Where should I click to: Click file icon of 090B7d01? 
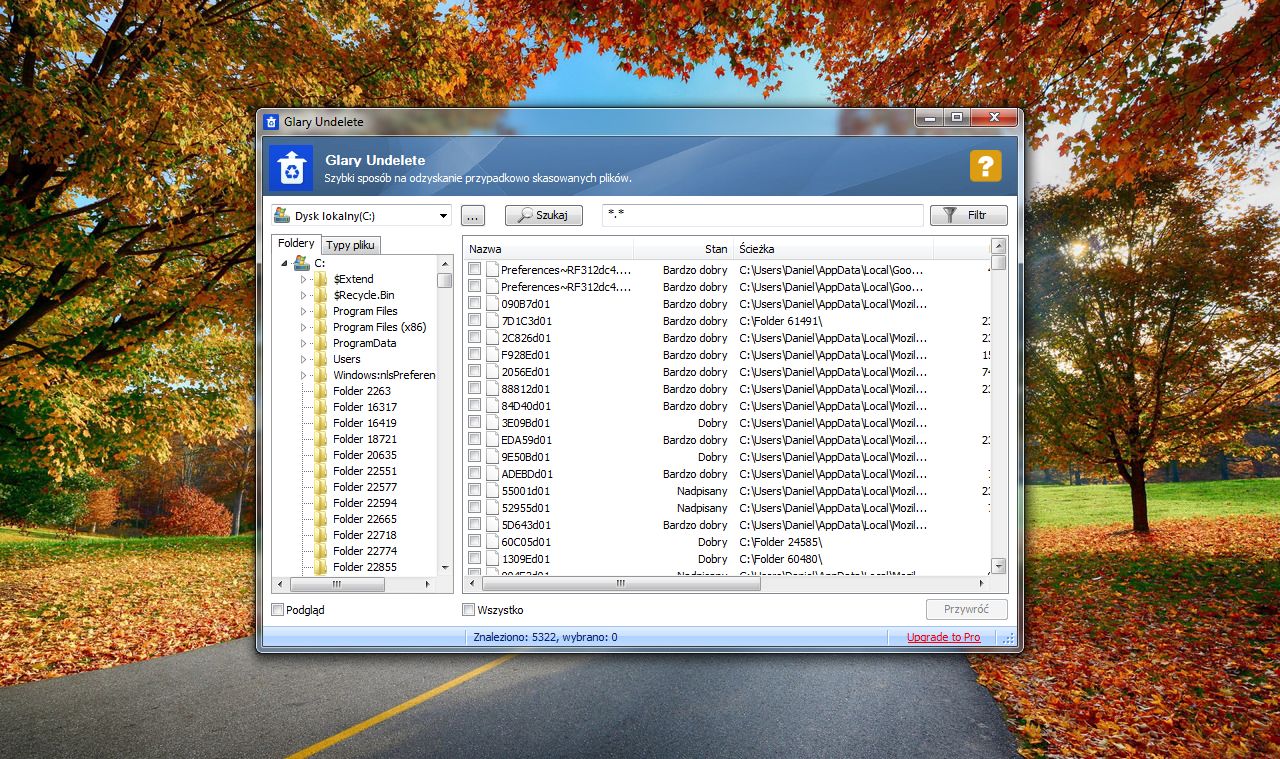click(x=491, y=304)
